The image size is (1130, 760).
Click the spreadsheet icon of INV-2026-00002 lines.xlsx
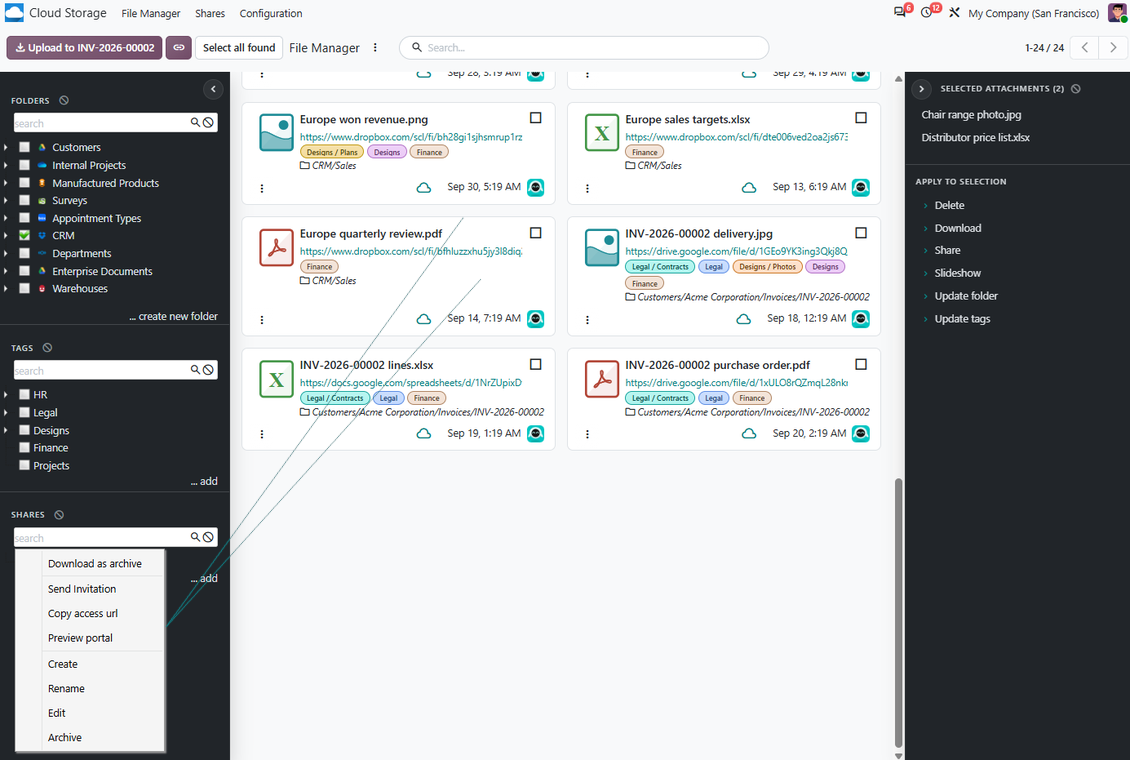coord(277,379)
